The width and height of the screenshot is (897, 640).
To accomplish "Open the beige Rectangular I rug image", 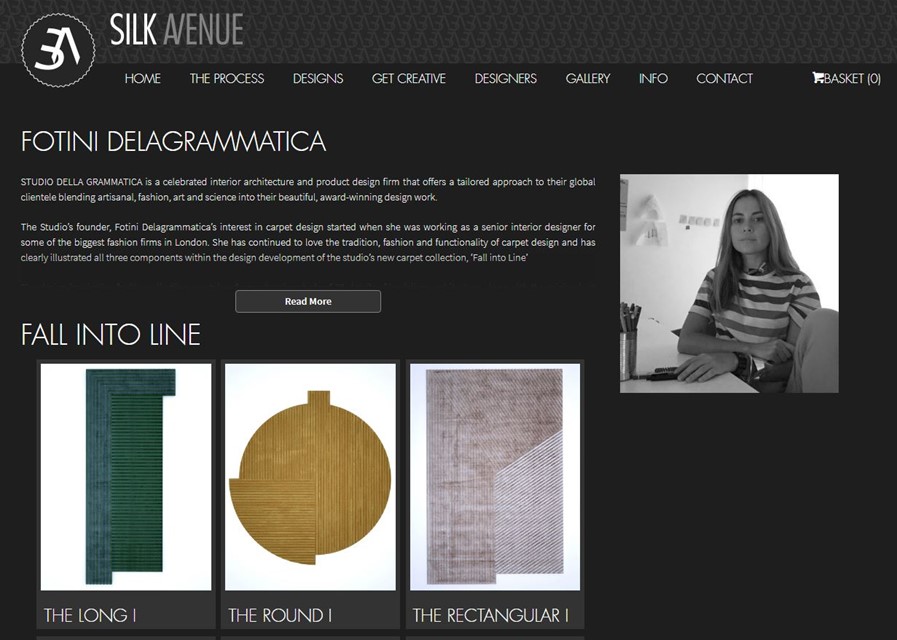I will tap(495, 477).
